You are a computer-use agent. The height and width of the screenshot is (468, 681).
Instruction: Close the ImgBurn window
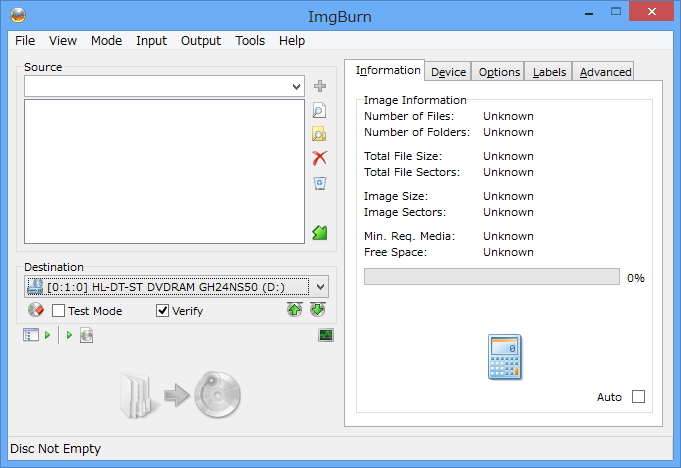point(651,12)
